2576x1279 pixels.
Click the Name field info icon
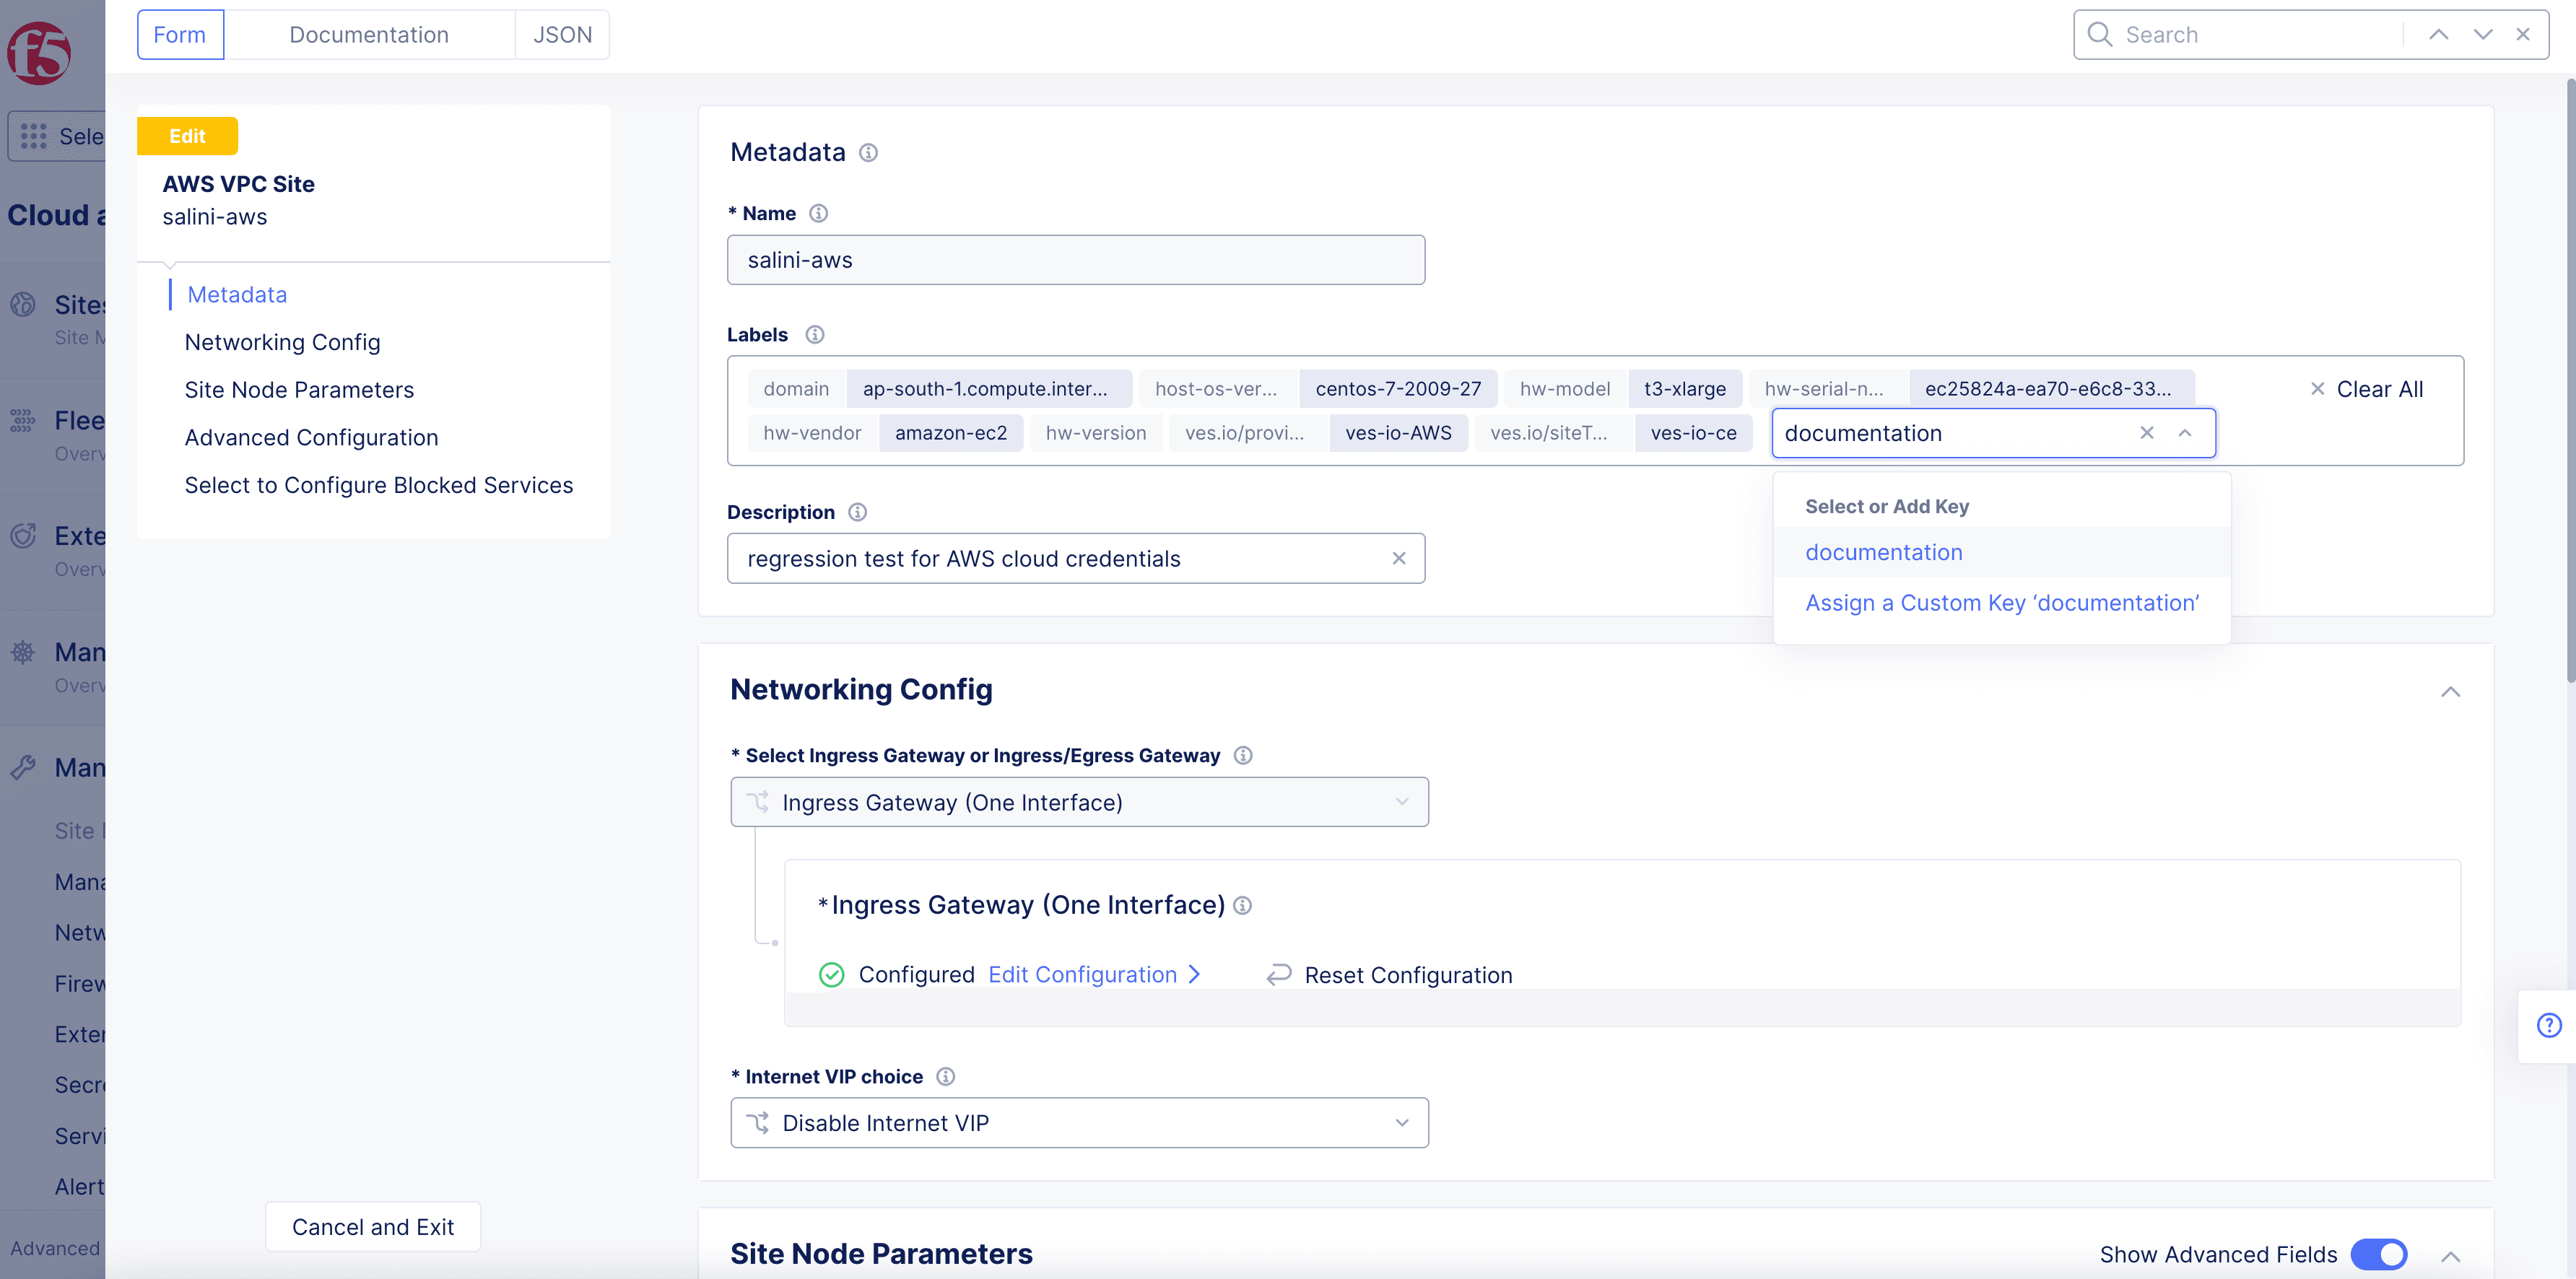(818, 214)
